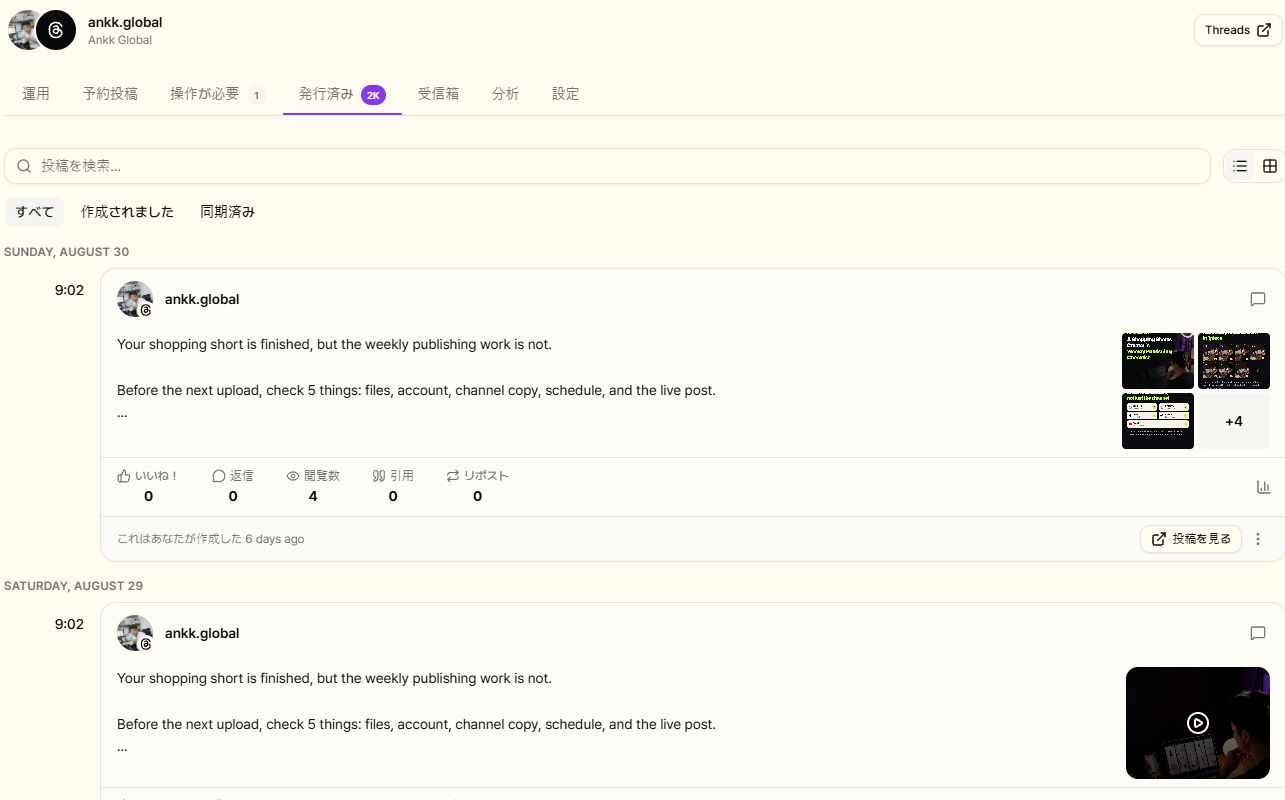
Task: Expand truncated text on August 29 post
Action: pyautogui.click(x=122, y=747)
